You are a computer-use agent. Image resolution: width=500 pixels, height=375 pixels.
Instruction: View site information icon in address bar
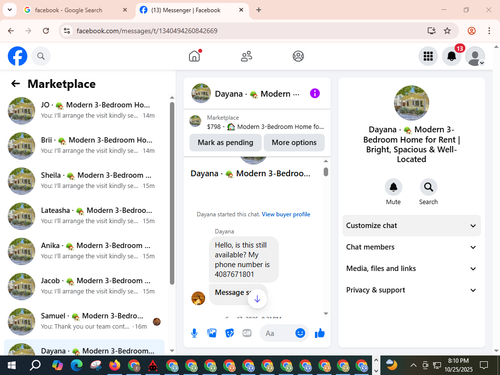tap(67, 31)
